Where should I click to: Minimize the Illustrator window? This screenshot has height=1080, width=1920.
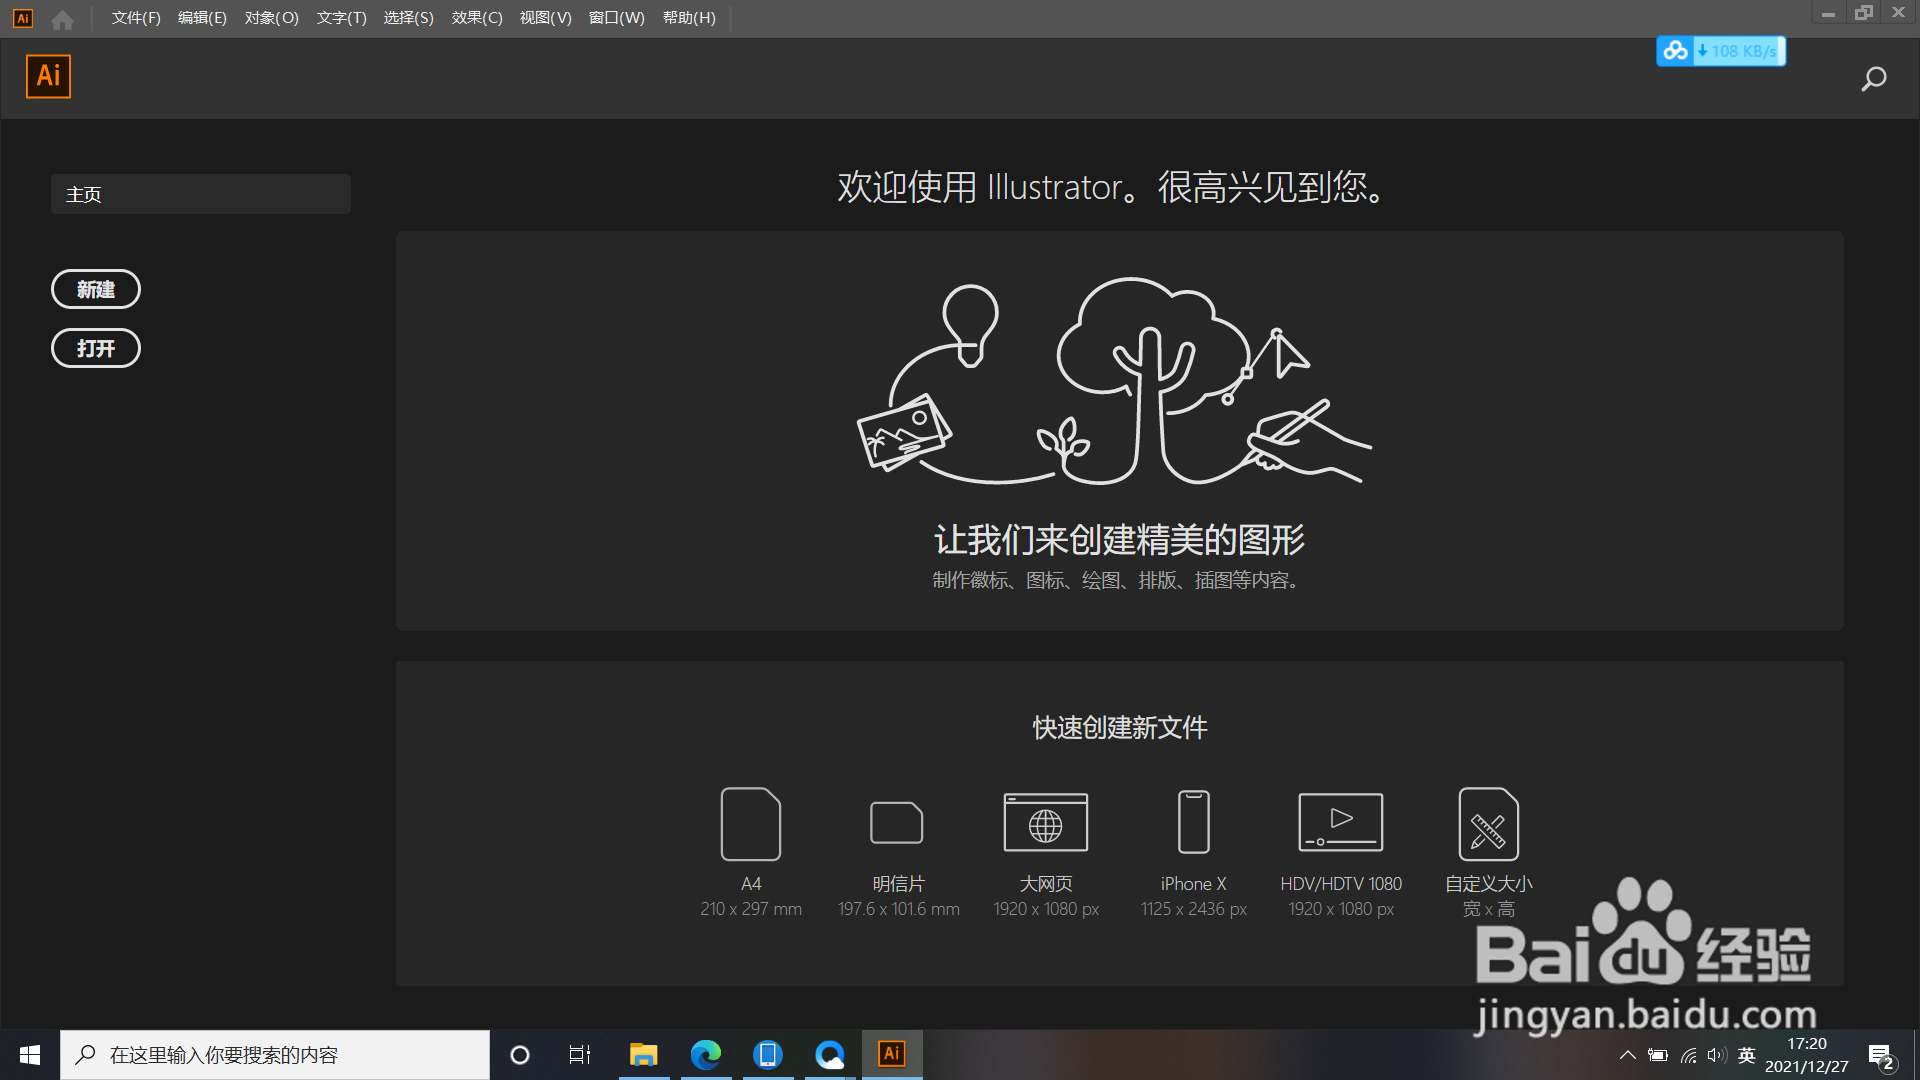click(x=1828, y=13)
